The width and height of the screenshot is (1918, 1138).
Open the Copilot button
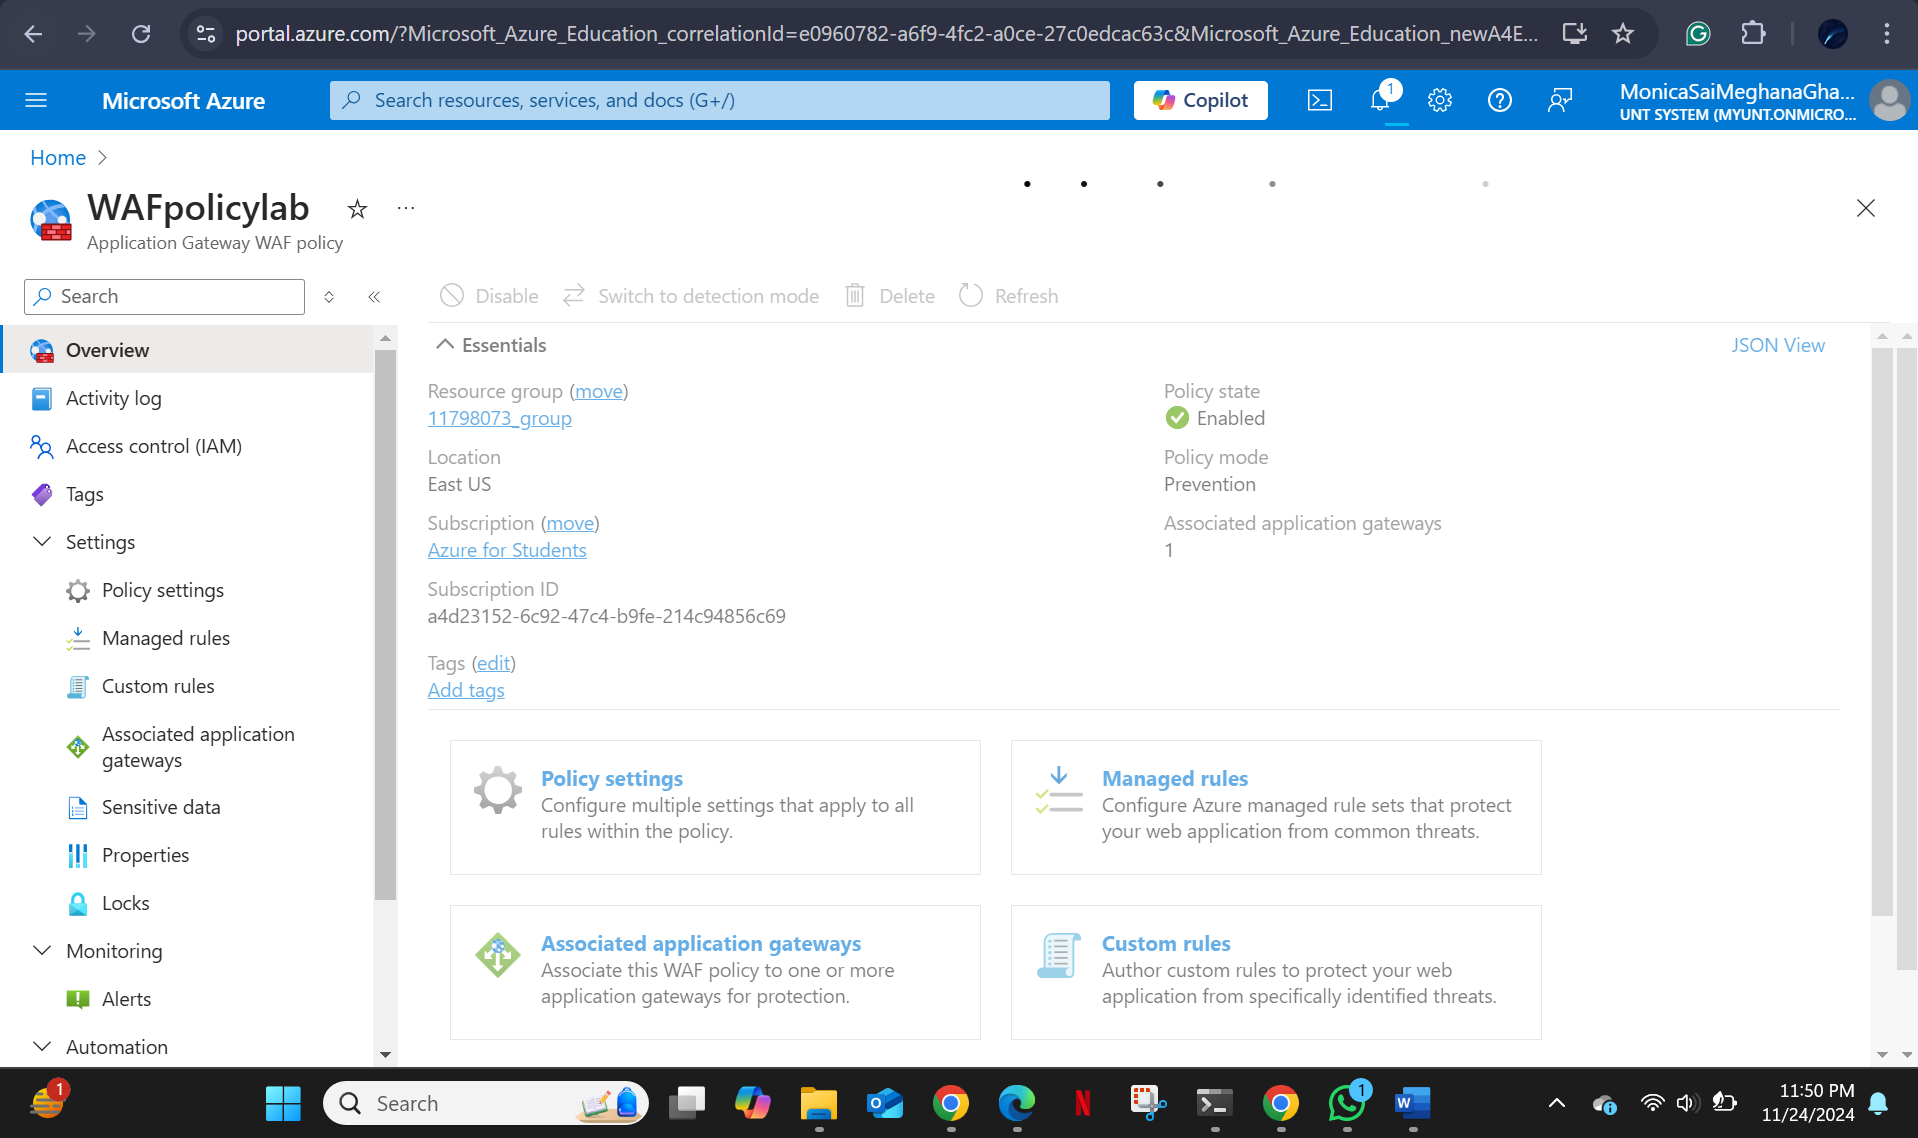click(x=1200, y=100)
